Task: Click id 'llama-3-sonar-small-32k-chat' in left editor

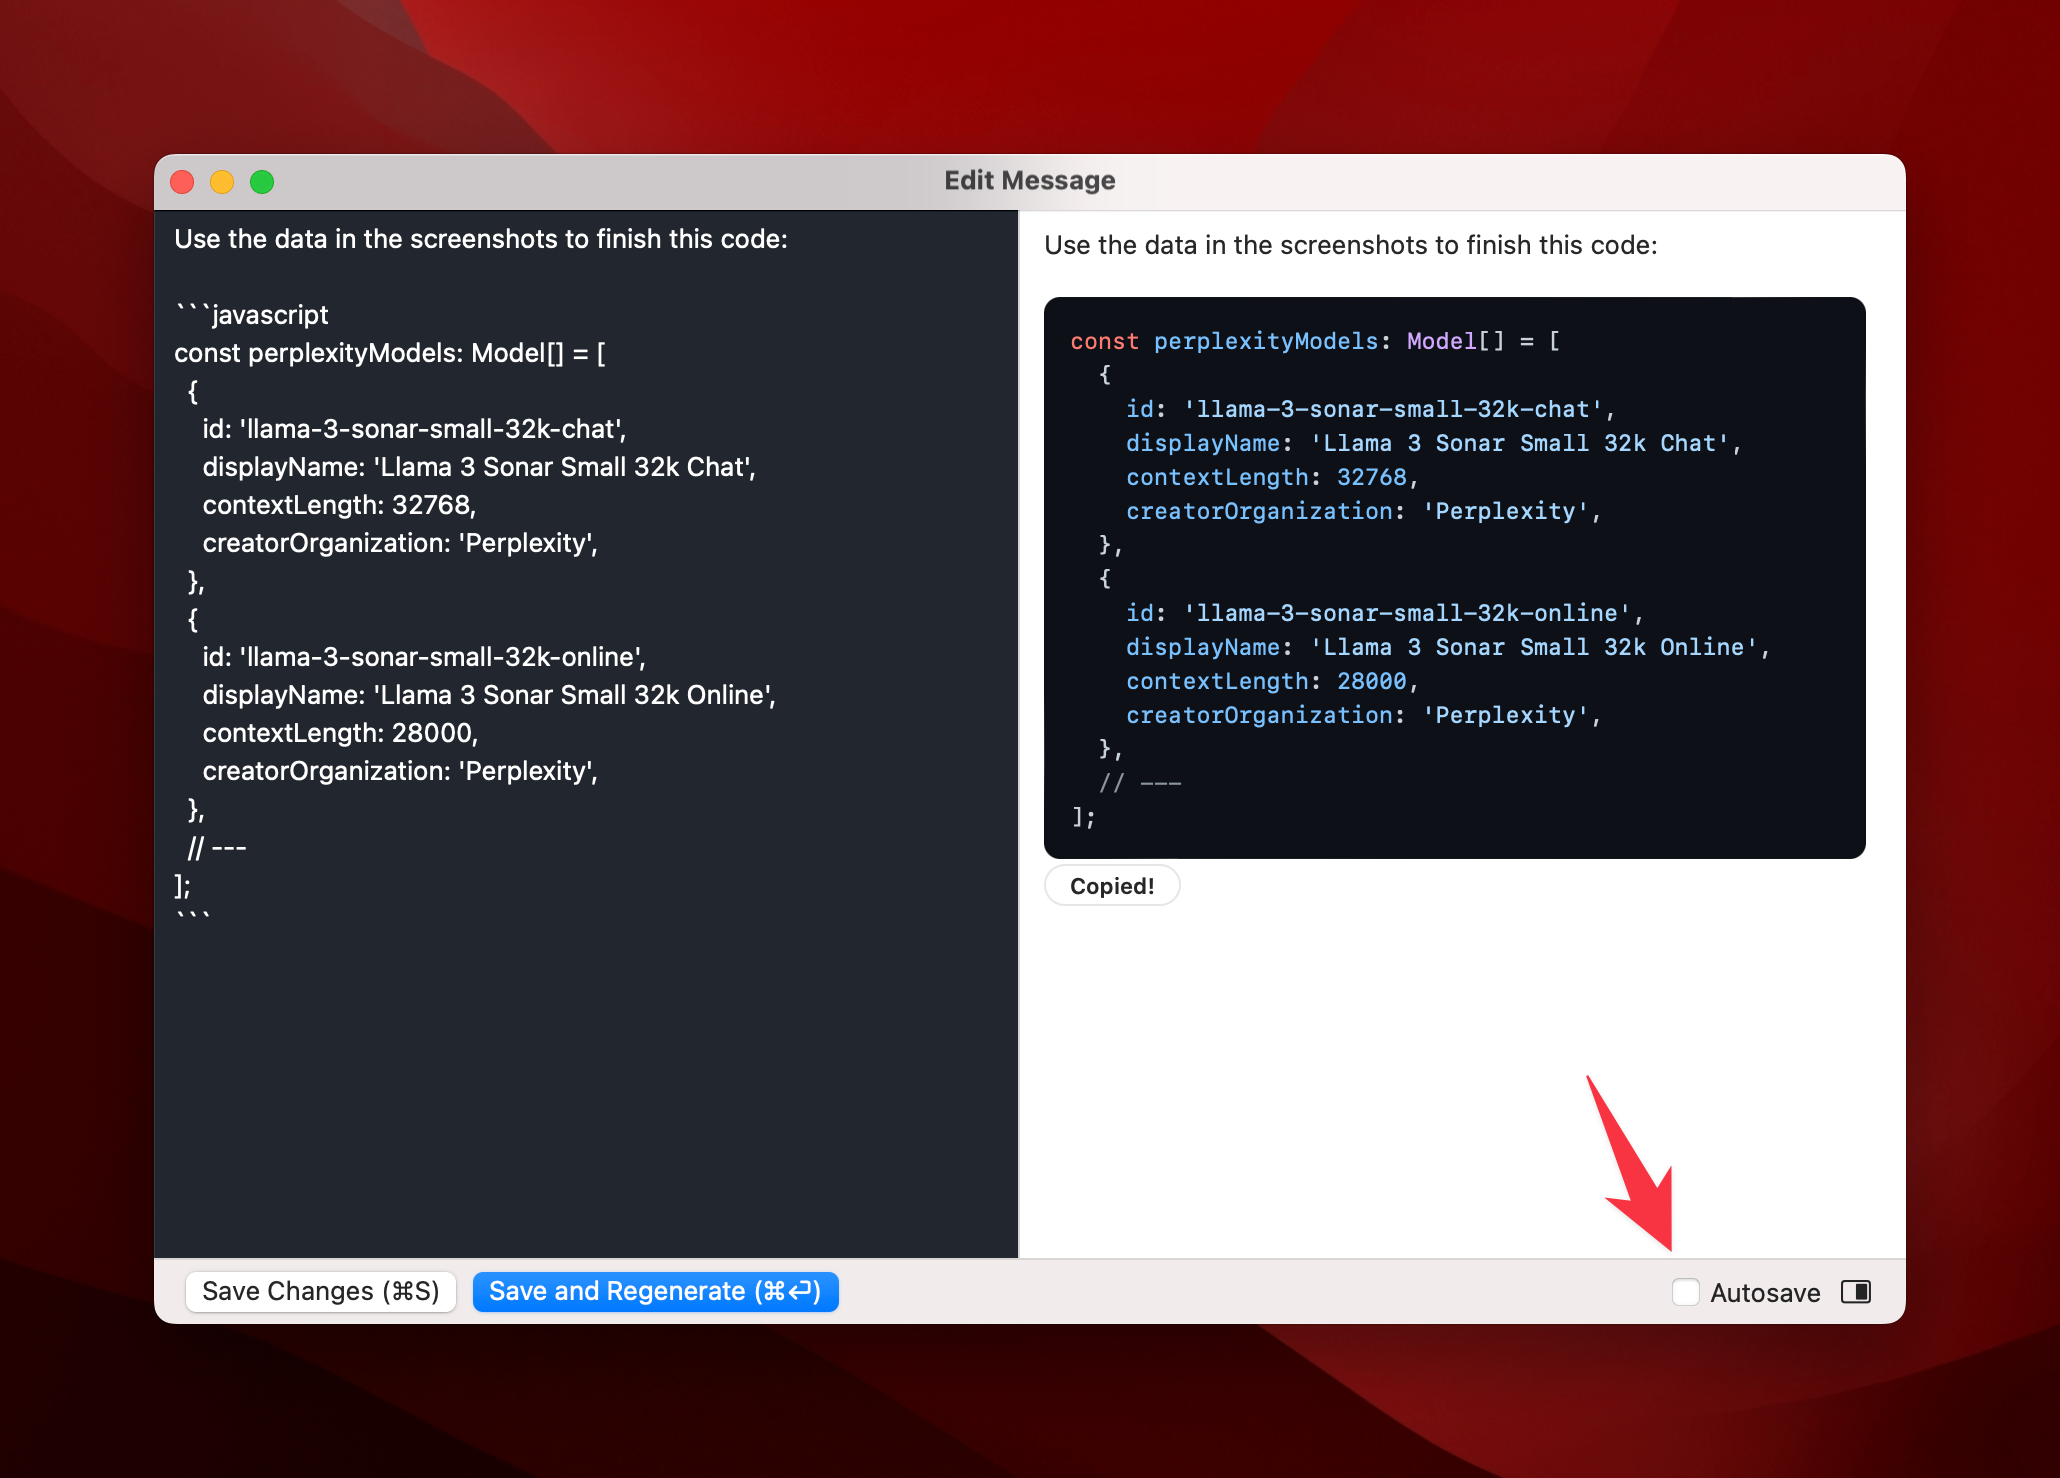Action: point(414,429)
